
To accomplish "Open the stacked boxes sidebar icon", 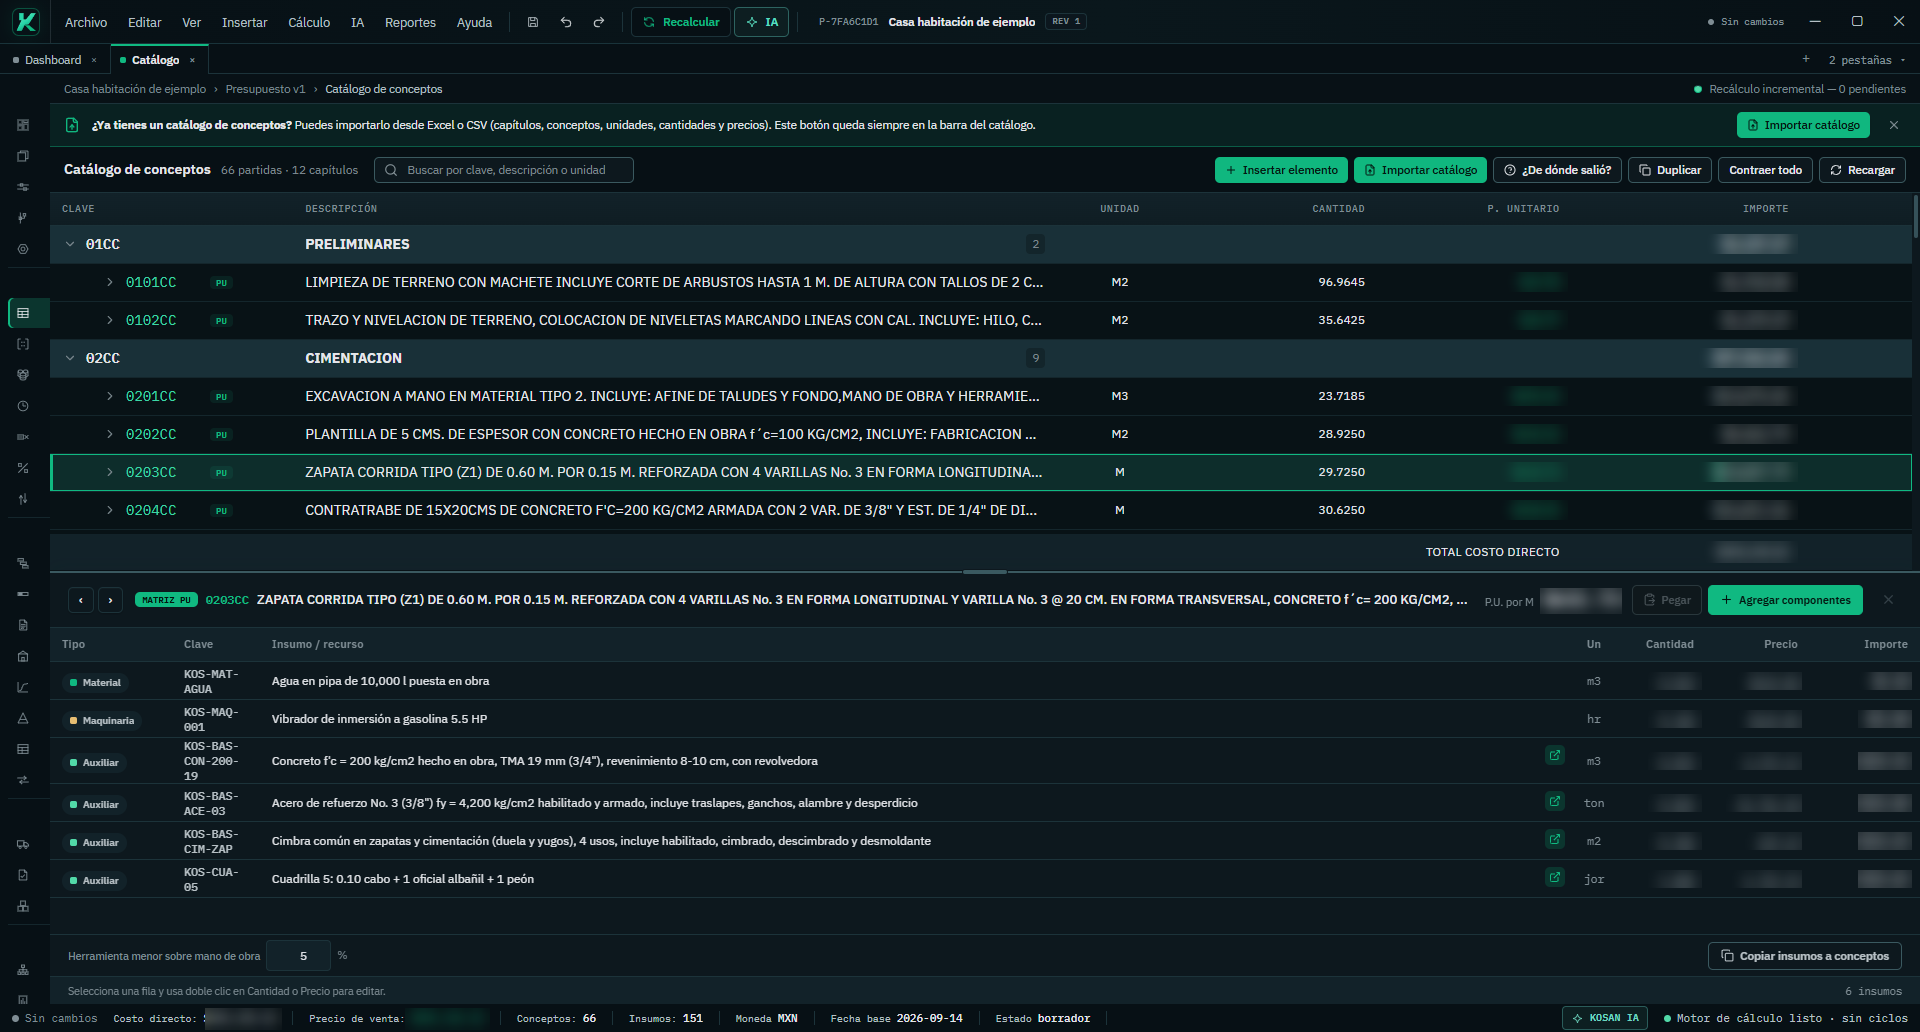I will [x=23, y=906].
